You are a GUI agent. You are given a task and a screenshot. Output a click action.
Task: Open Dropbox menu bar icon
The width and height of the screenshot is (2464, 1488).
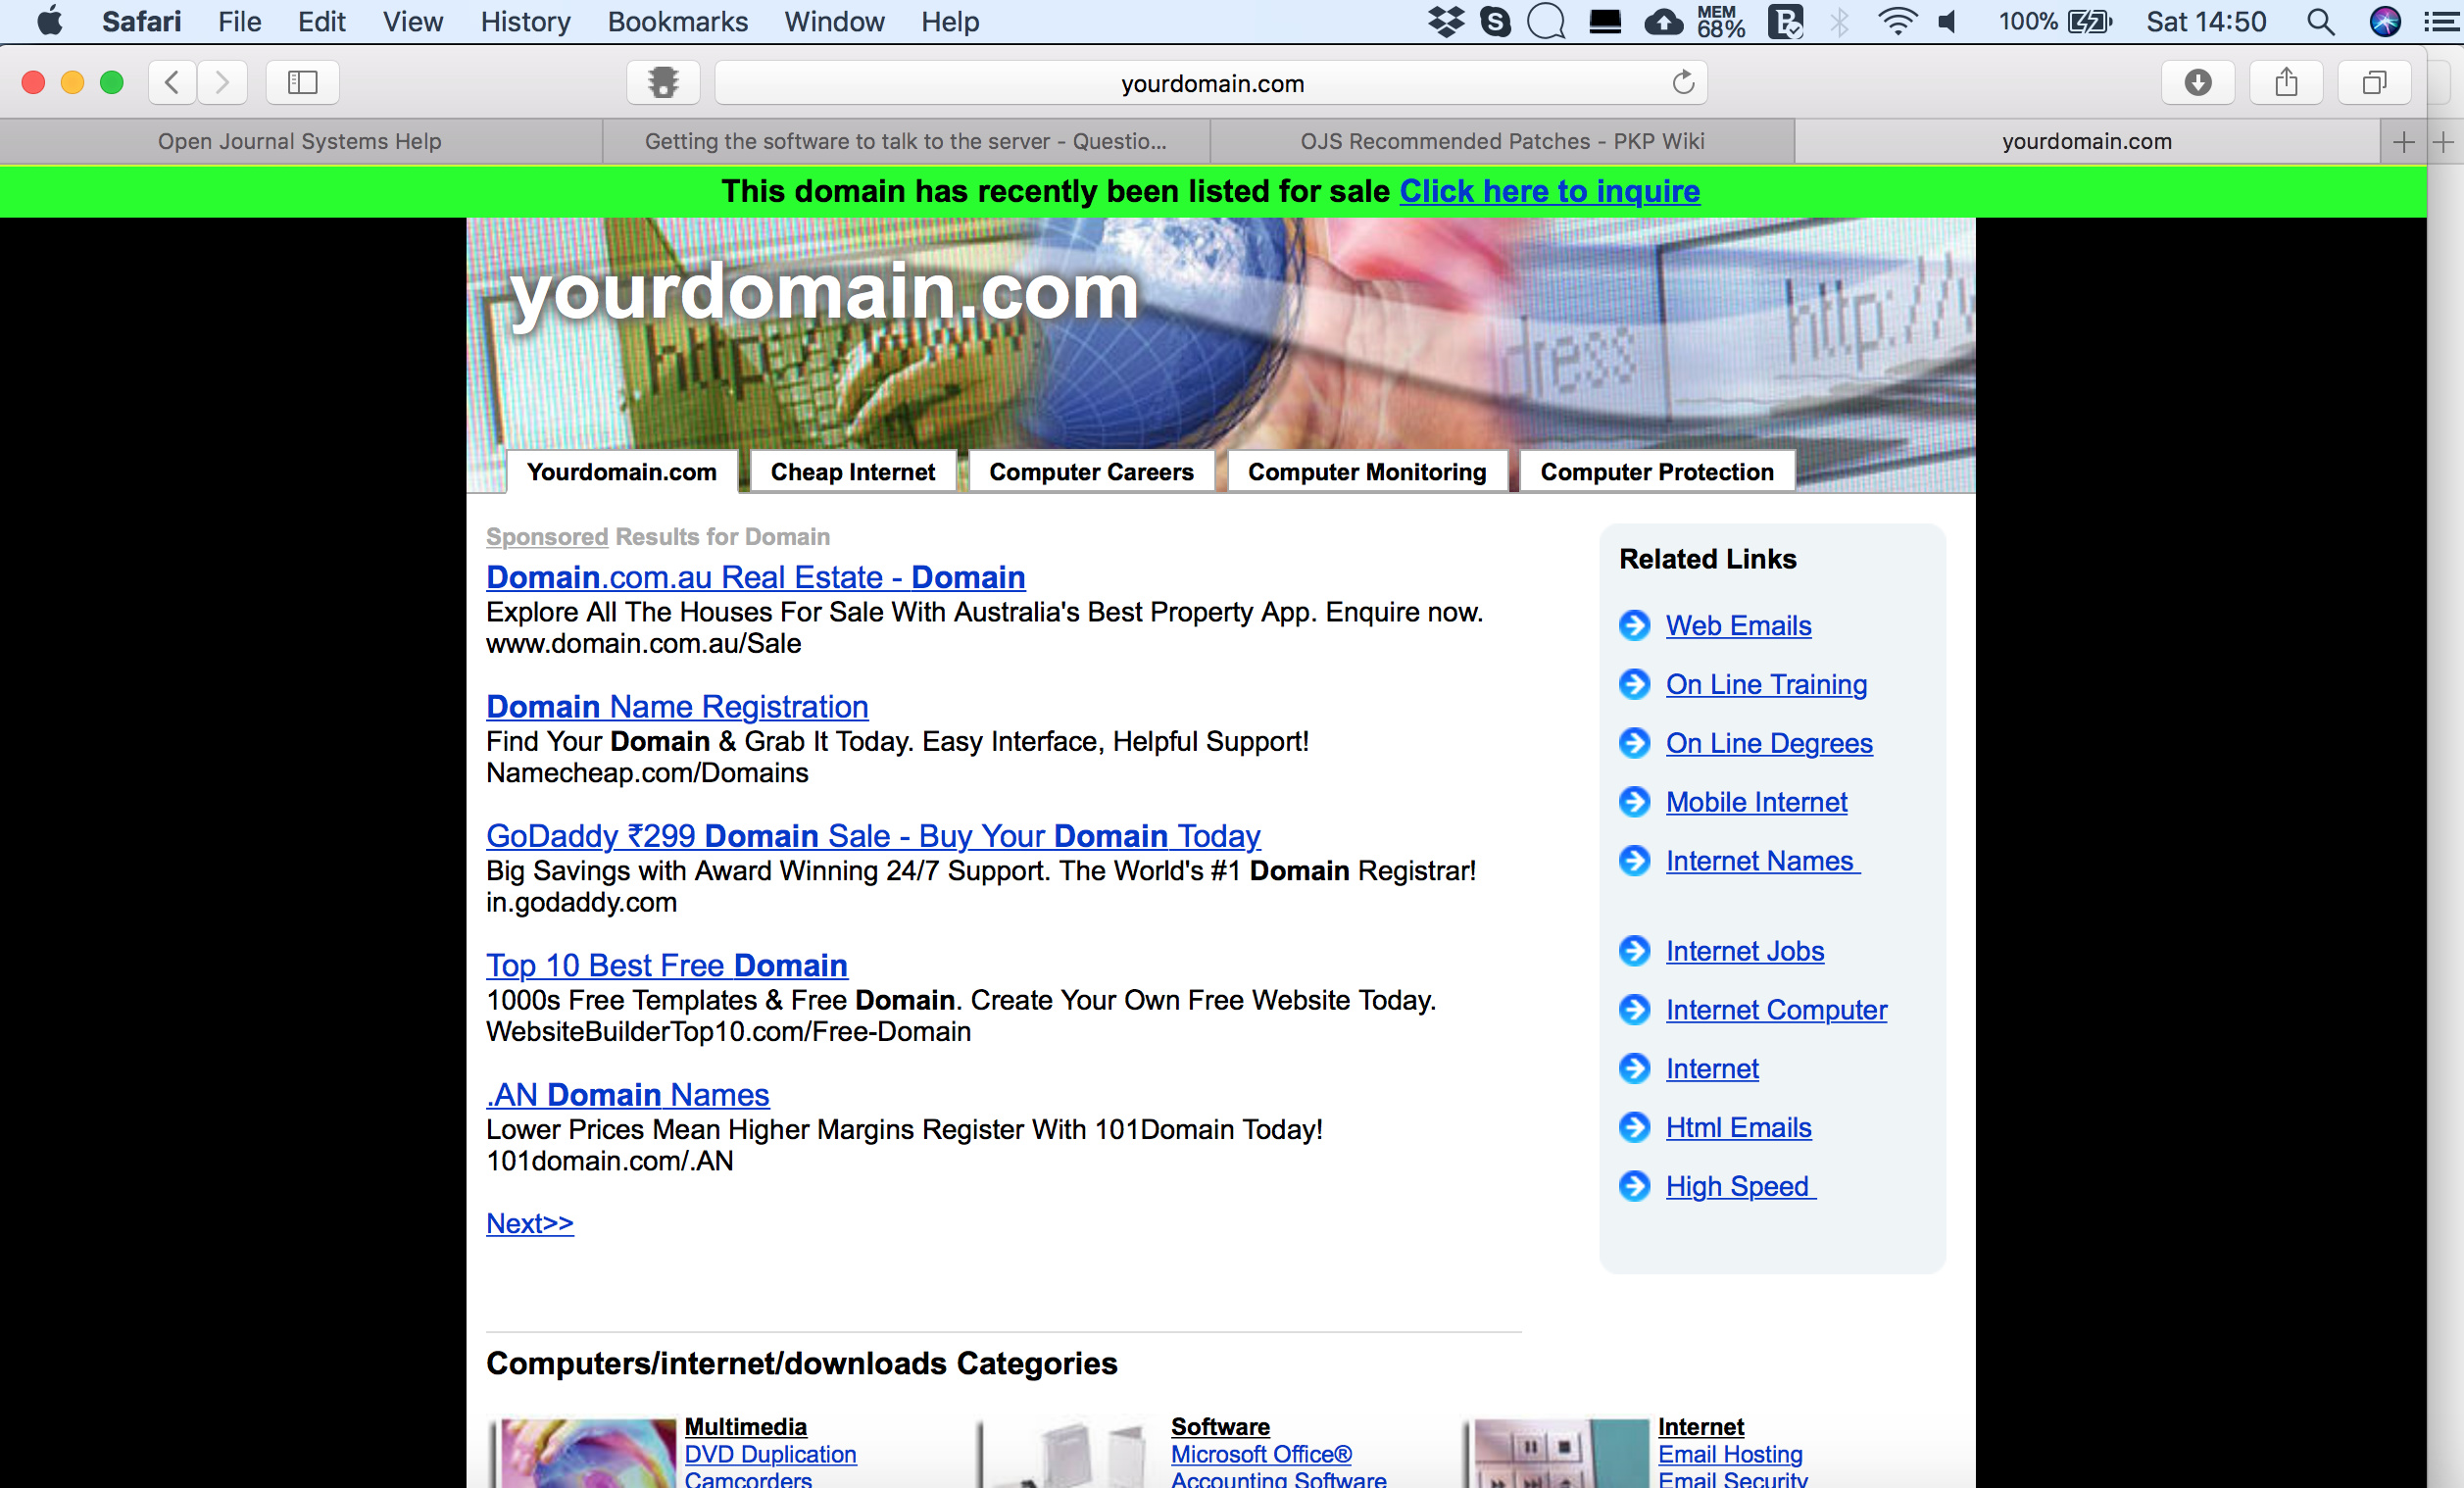1445,21
